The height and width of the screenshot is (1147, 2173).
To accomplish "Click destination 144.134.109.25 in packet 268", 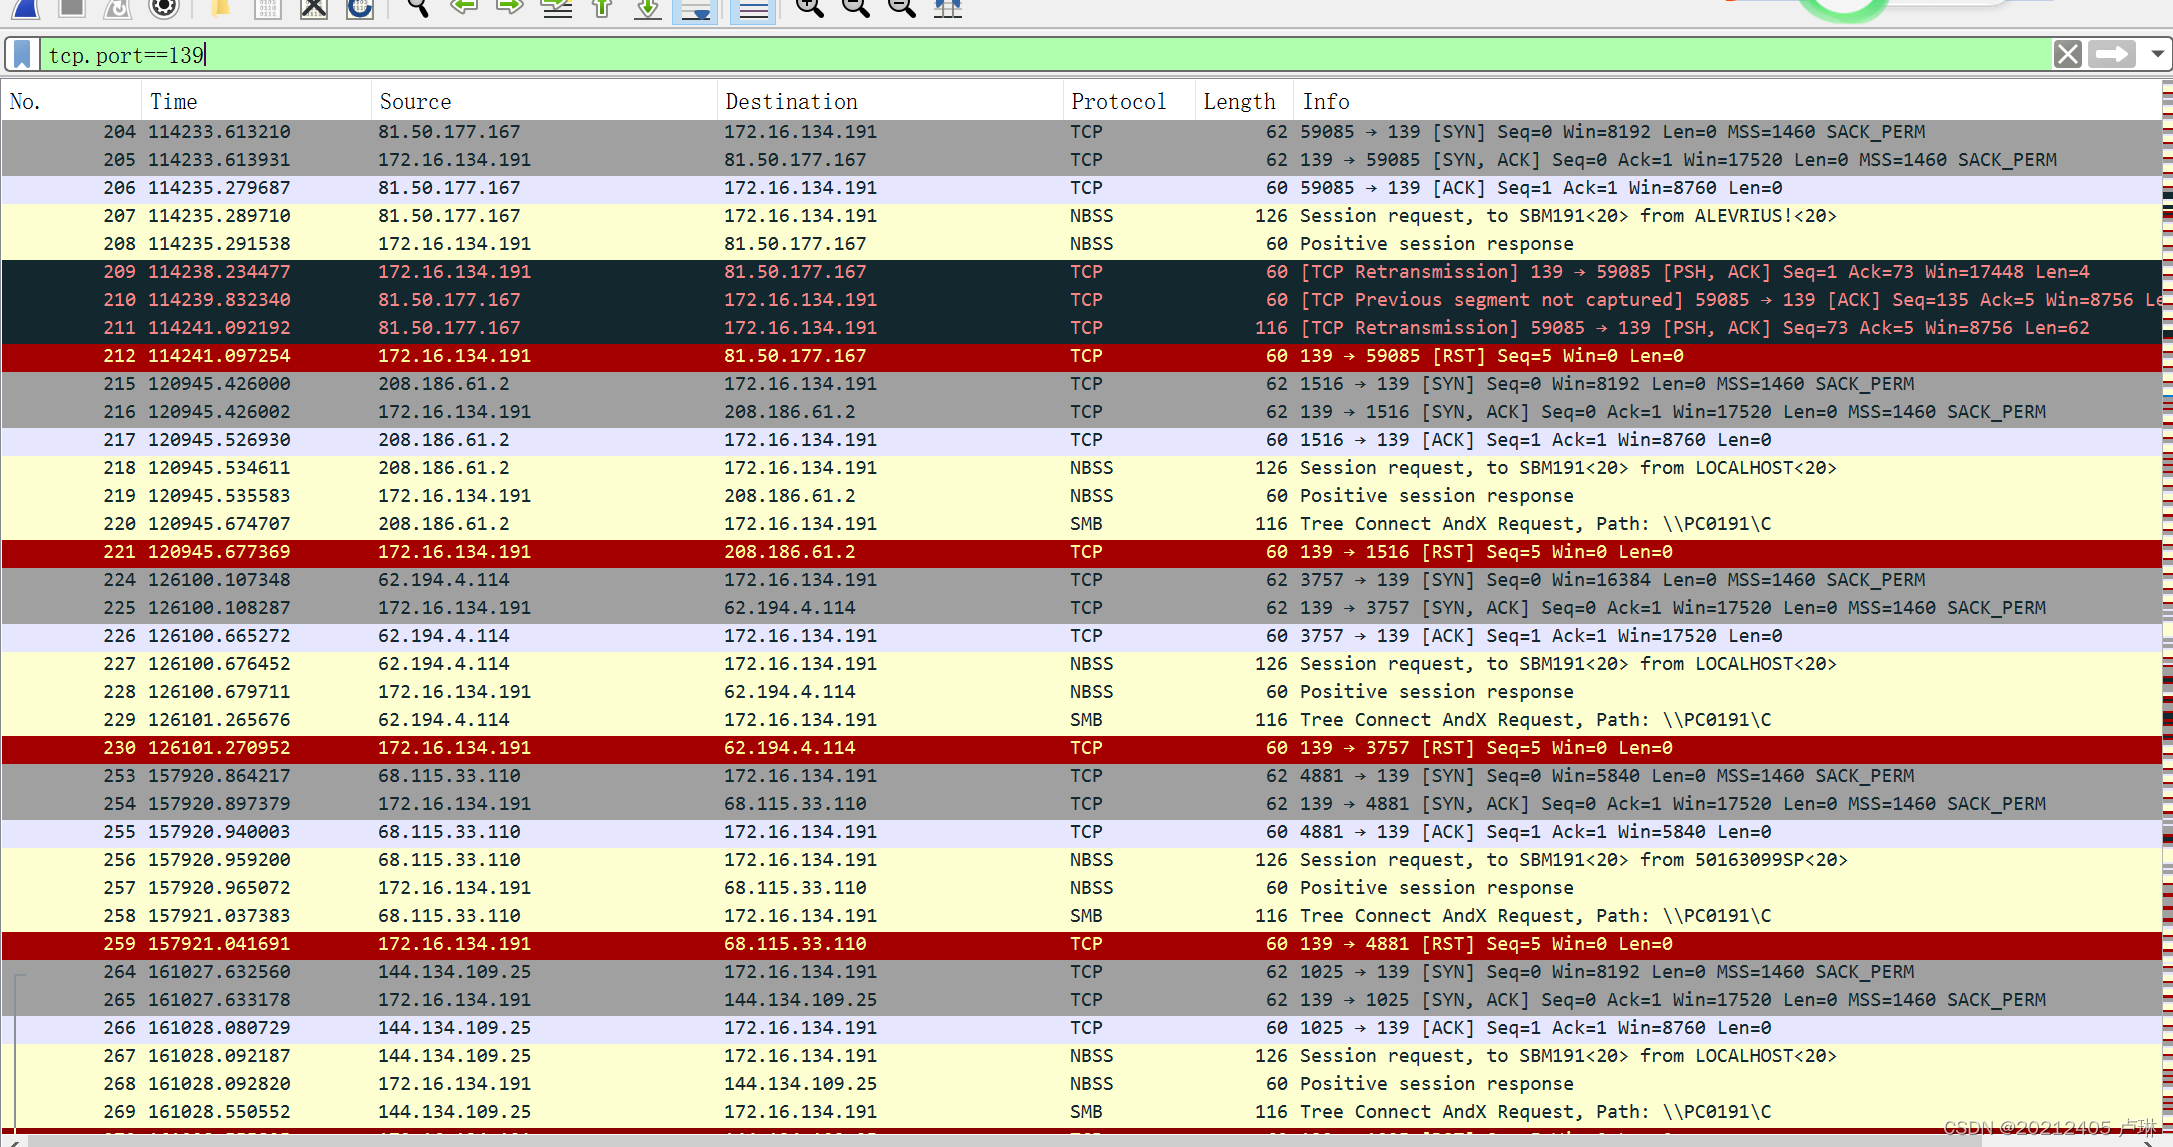I will [800, 1084].
